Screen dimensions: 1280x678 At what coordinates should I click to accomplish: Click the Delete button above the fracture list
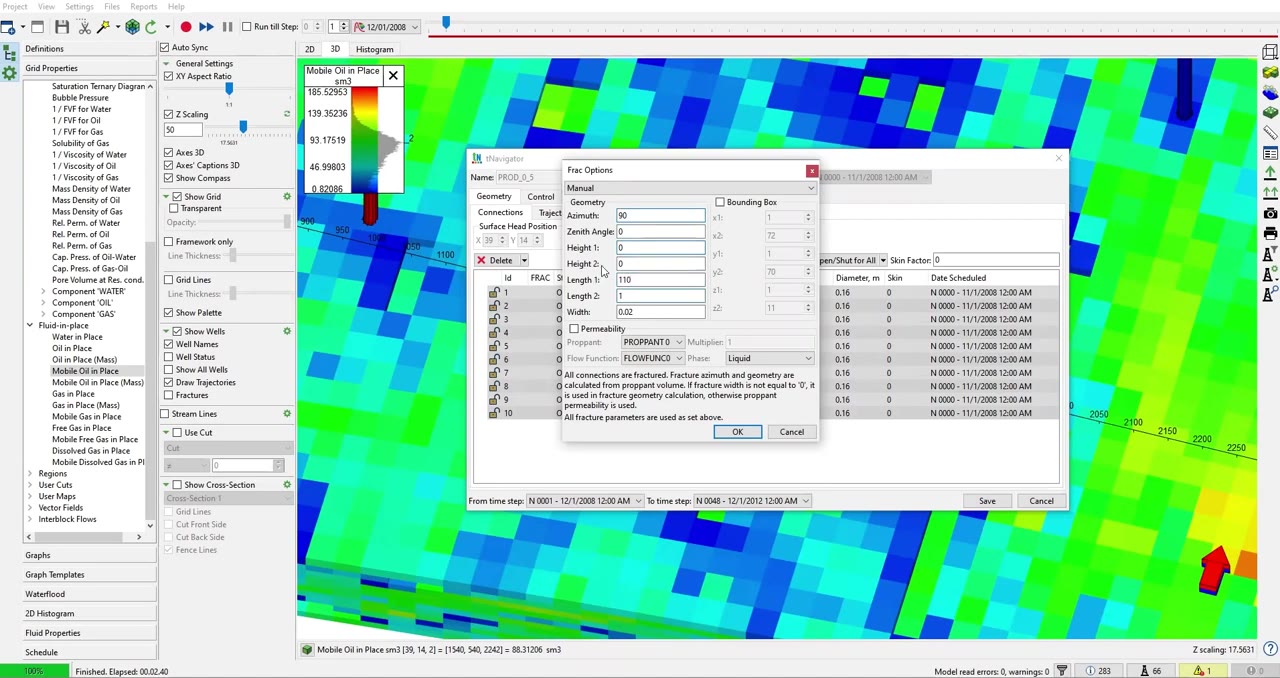coord(500,260)
